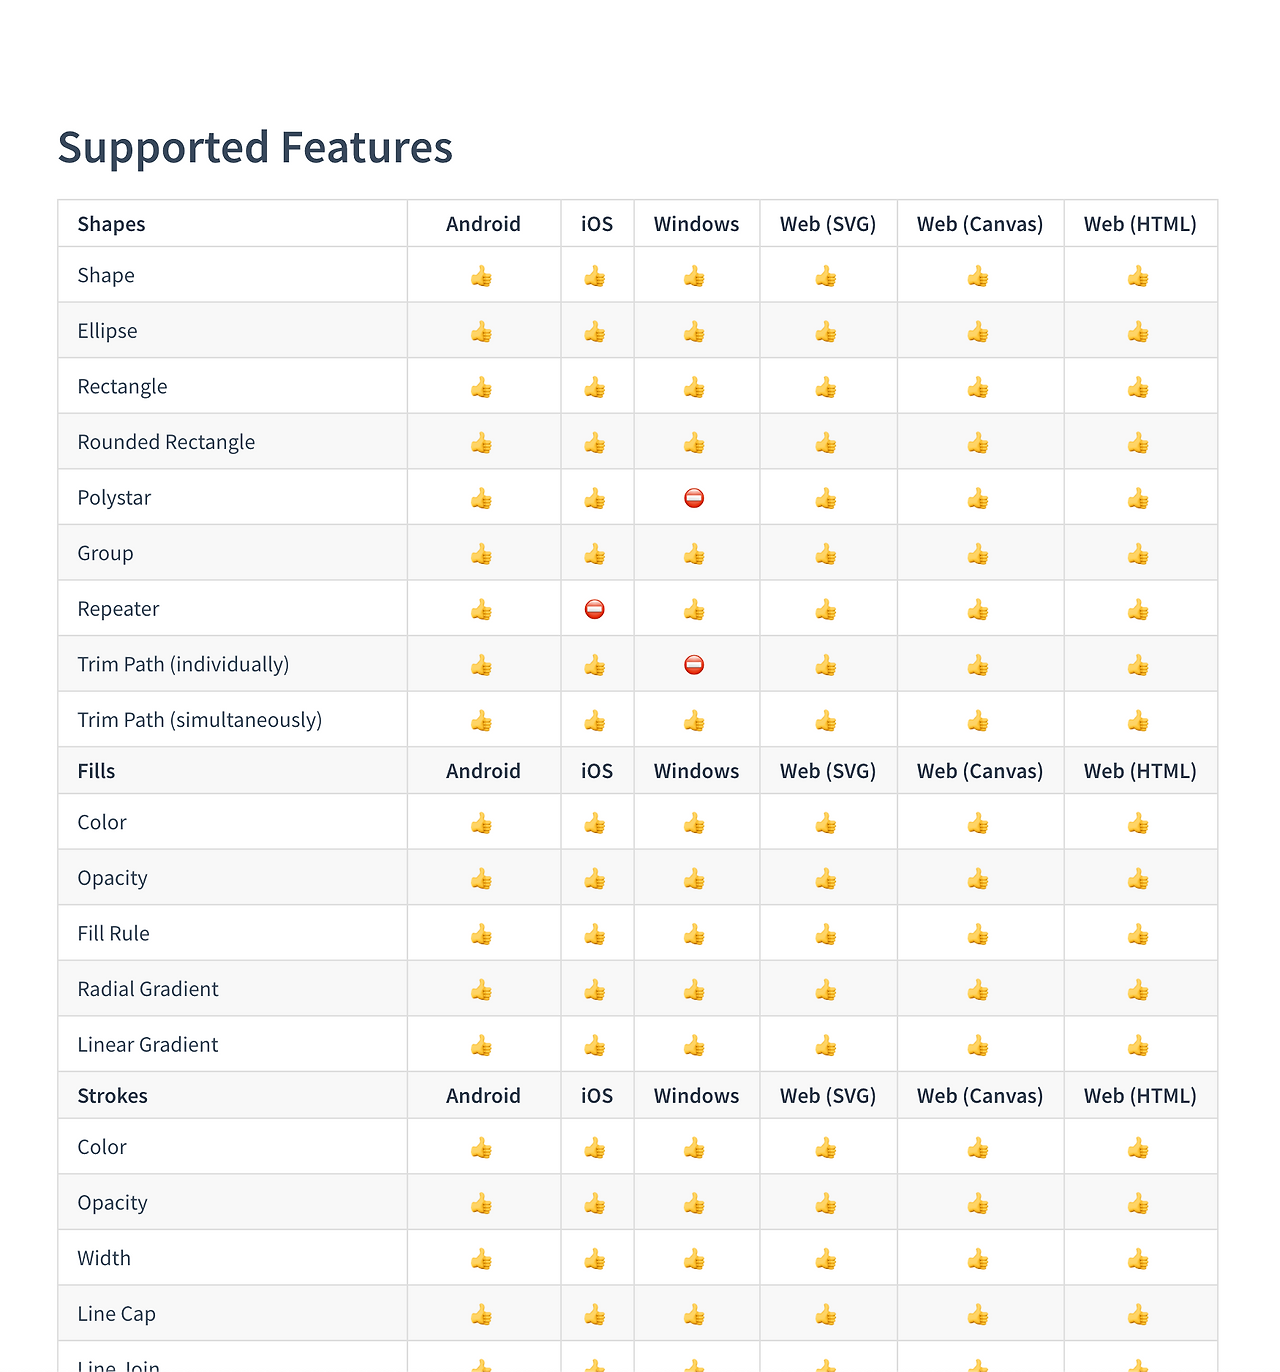
Task: Click the Trim Path (simultaneously) row label
Action: 200,720
